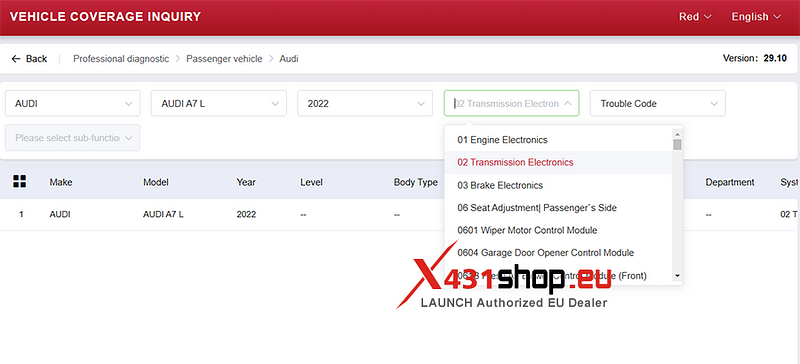Click the Body Type column header

416,182
